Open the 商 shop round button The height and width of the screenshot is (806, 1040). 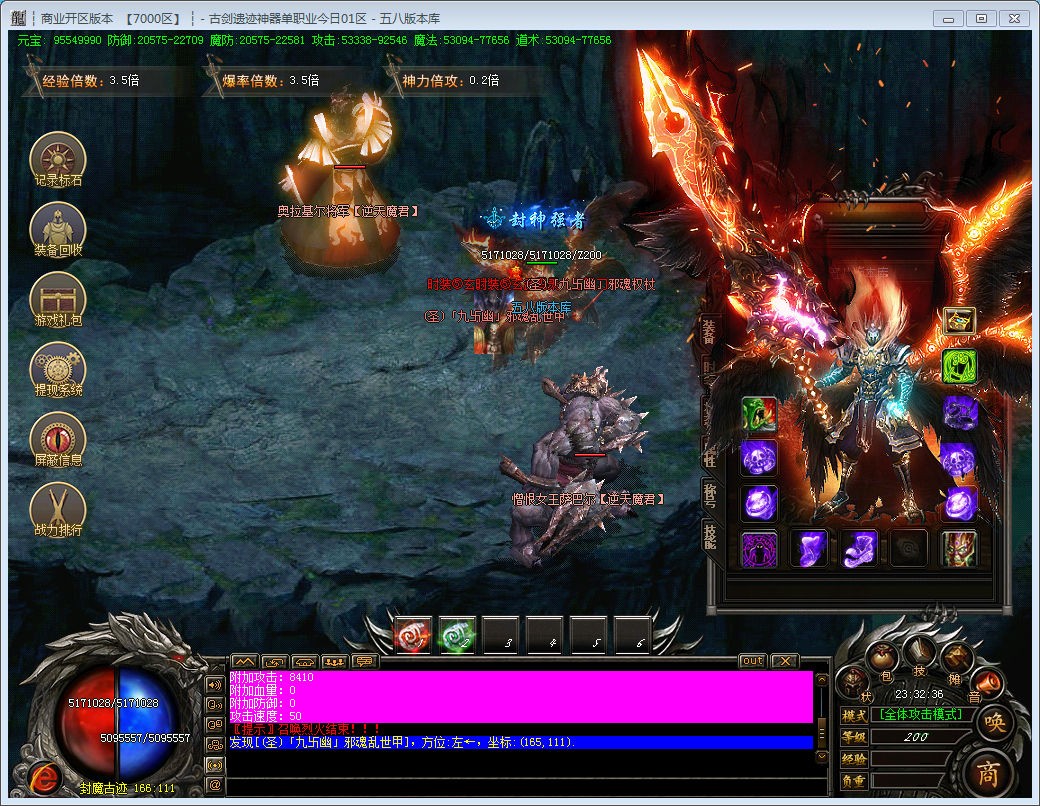988,773
